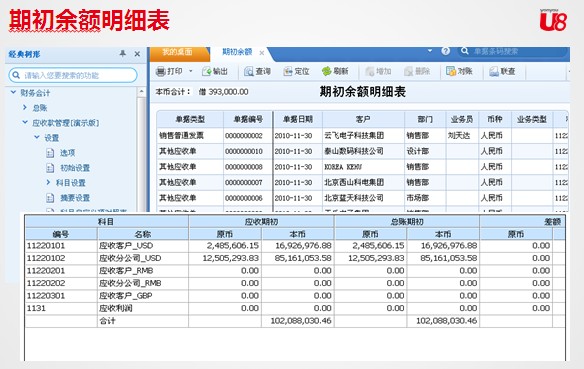Select document number 000000010

click(244, 151)
